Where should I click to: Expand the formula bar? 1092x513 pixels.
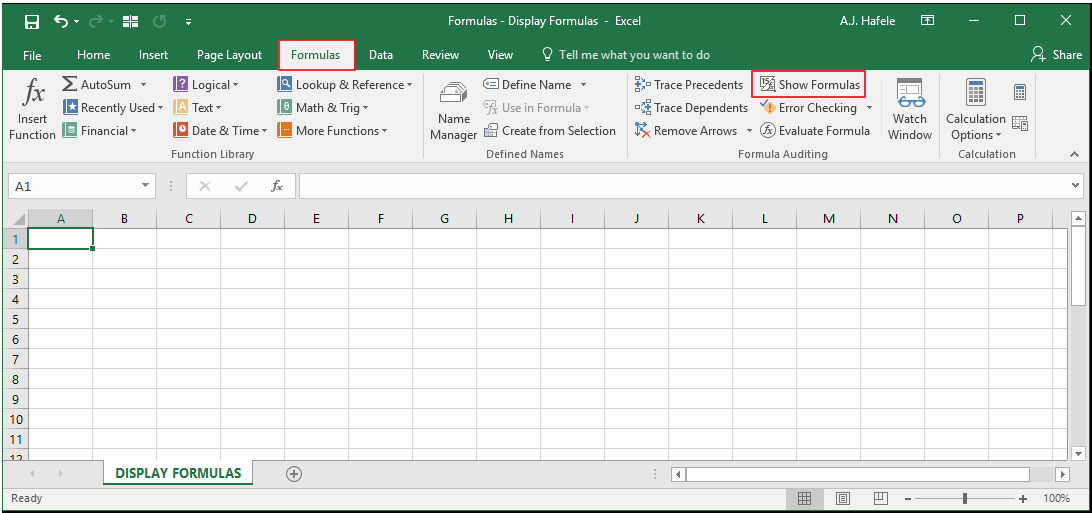coord(1077,186)
